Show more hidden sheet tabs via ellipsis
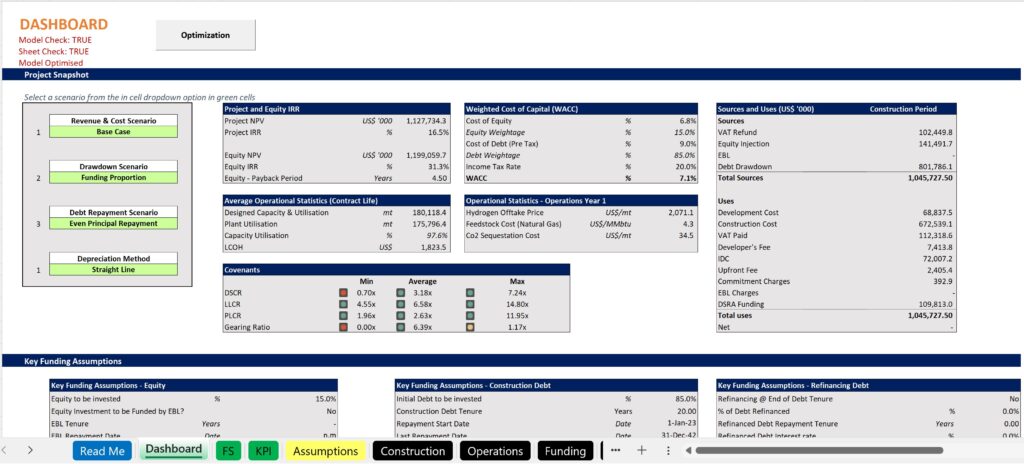The image size is (1024, 464). (615, 450)
